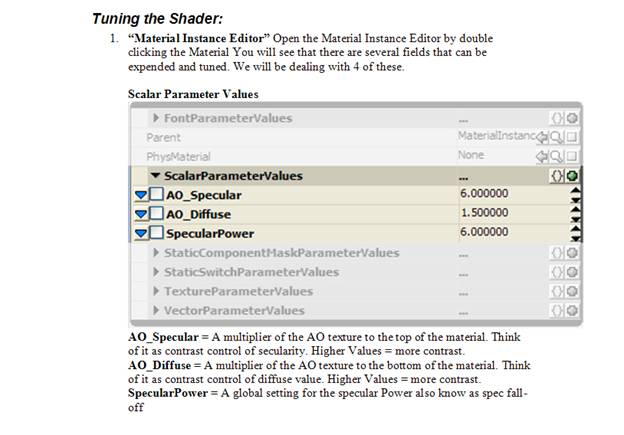The width and height of the screenshot is (624, 435).
Task: Click the green add button on ScalarParameterValues
Action: (x=572, y=176)
